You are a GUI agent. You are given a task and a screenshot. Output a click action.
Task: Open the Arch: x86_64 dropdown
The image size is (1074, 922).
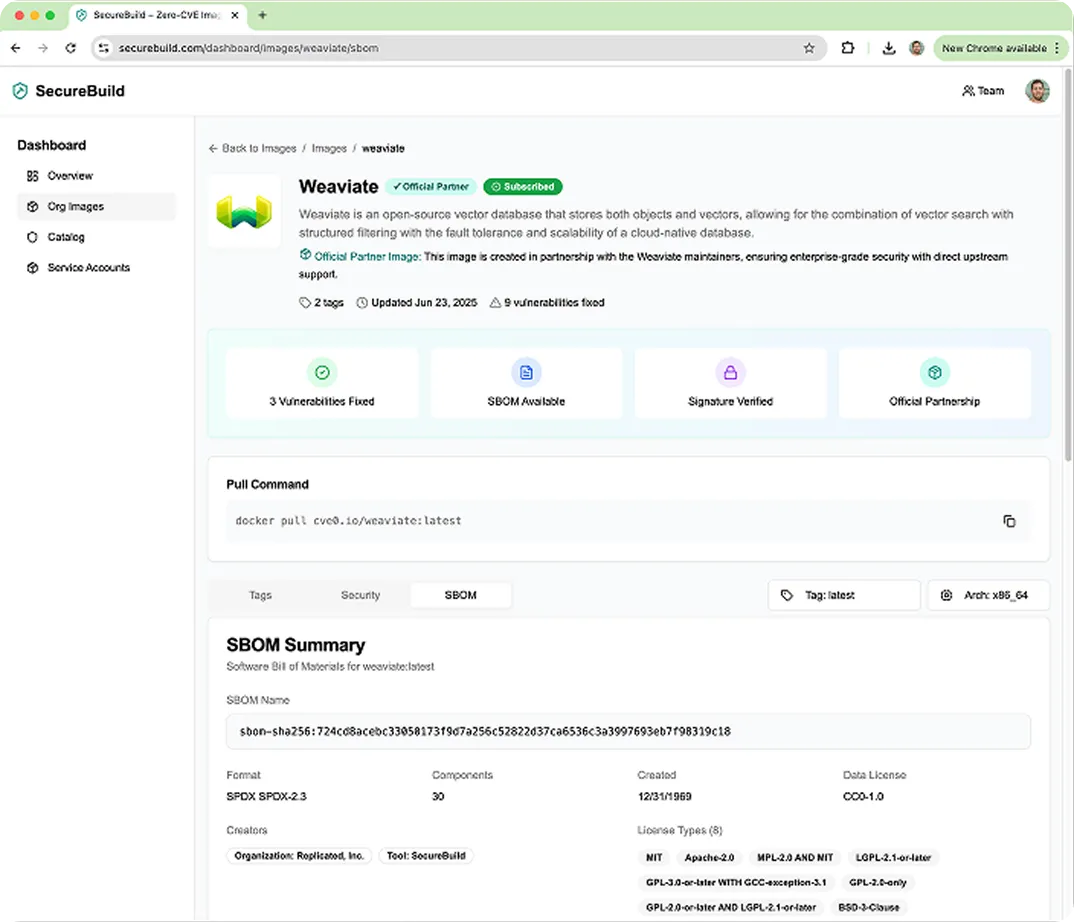pos(988,595)
